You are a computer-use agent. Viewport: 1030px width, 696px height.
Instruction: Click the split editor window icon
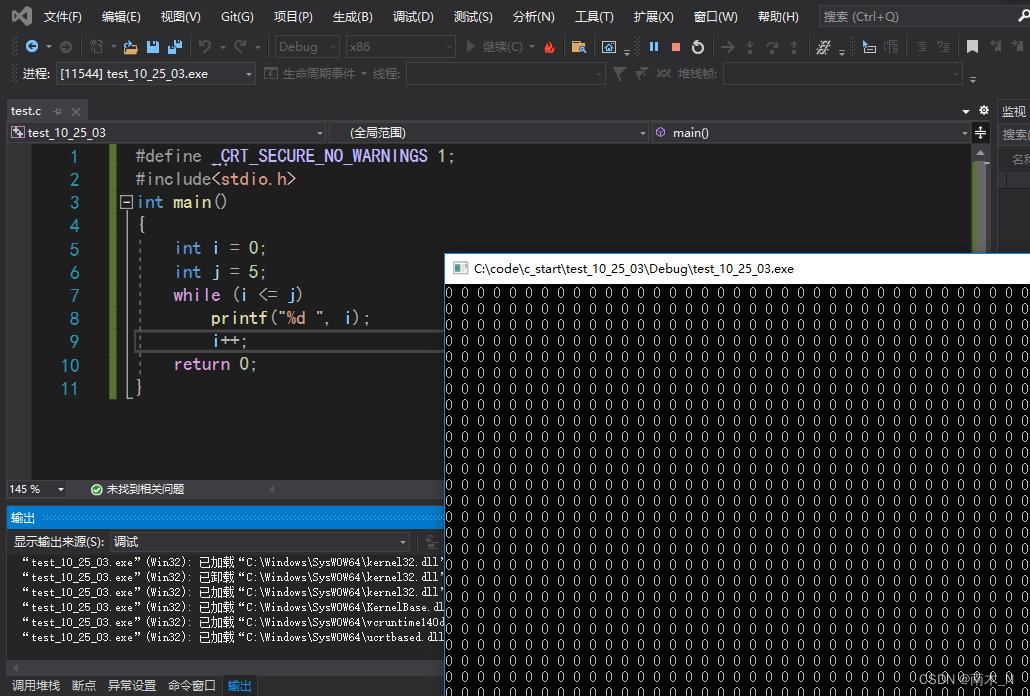click(x=980, y=133)
